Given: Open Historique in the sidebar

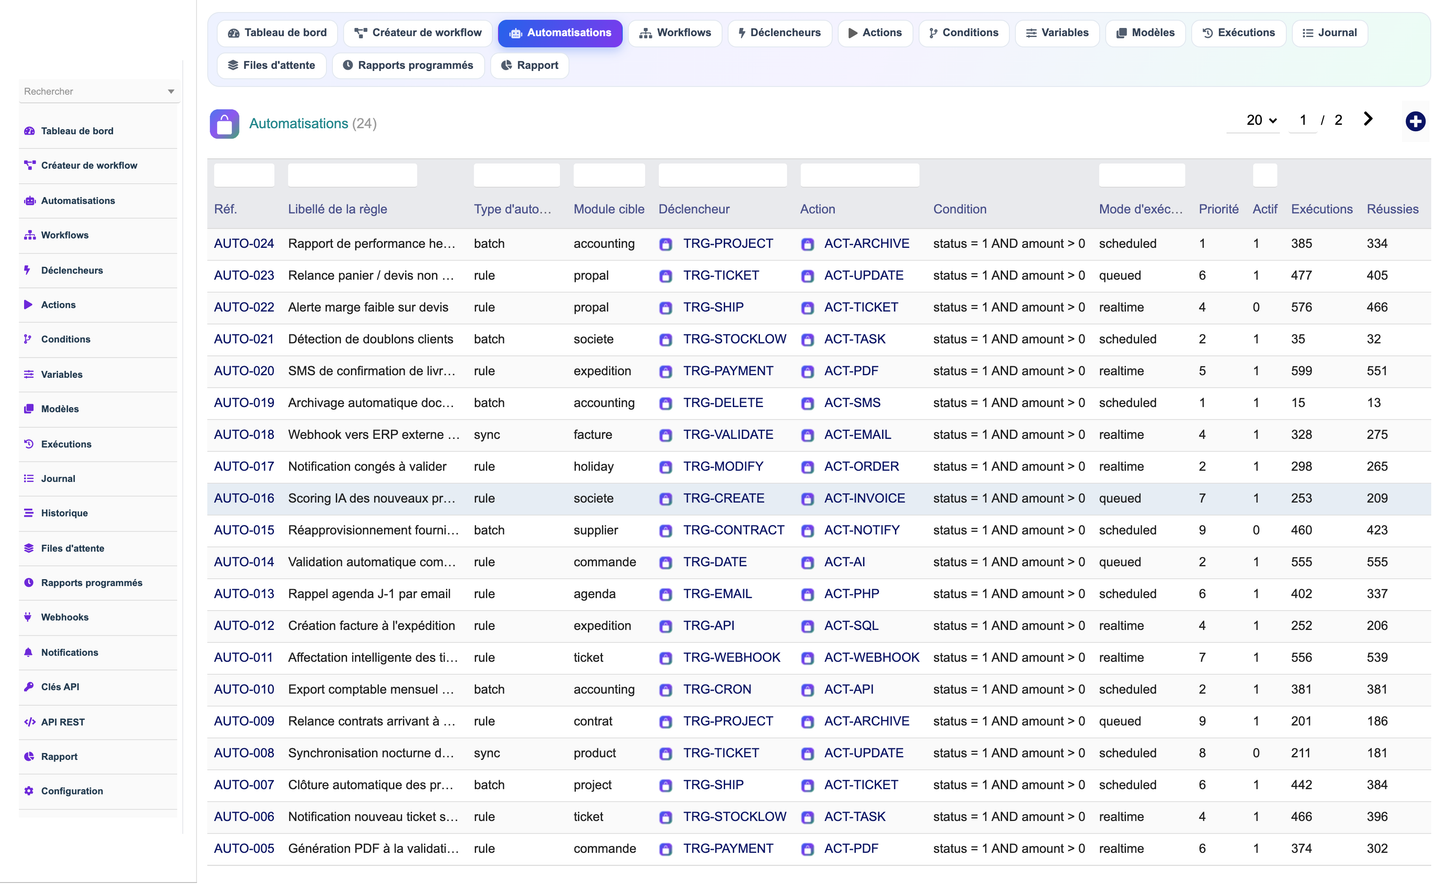Looking at the screenshot, I should 64,514.
